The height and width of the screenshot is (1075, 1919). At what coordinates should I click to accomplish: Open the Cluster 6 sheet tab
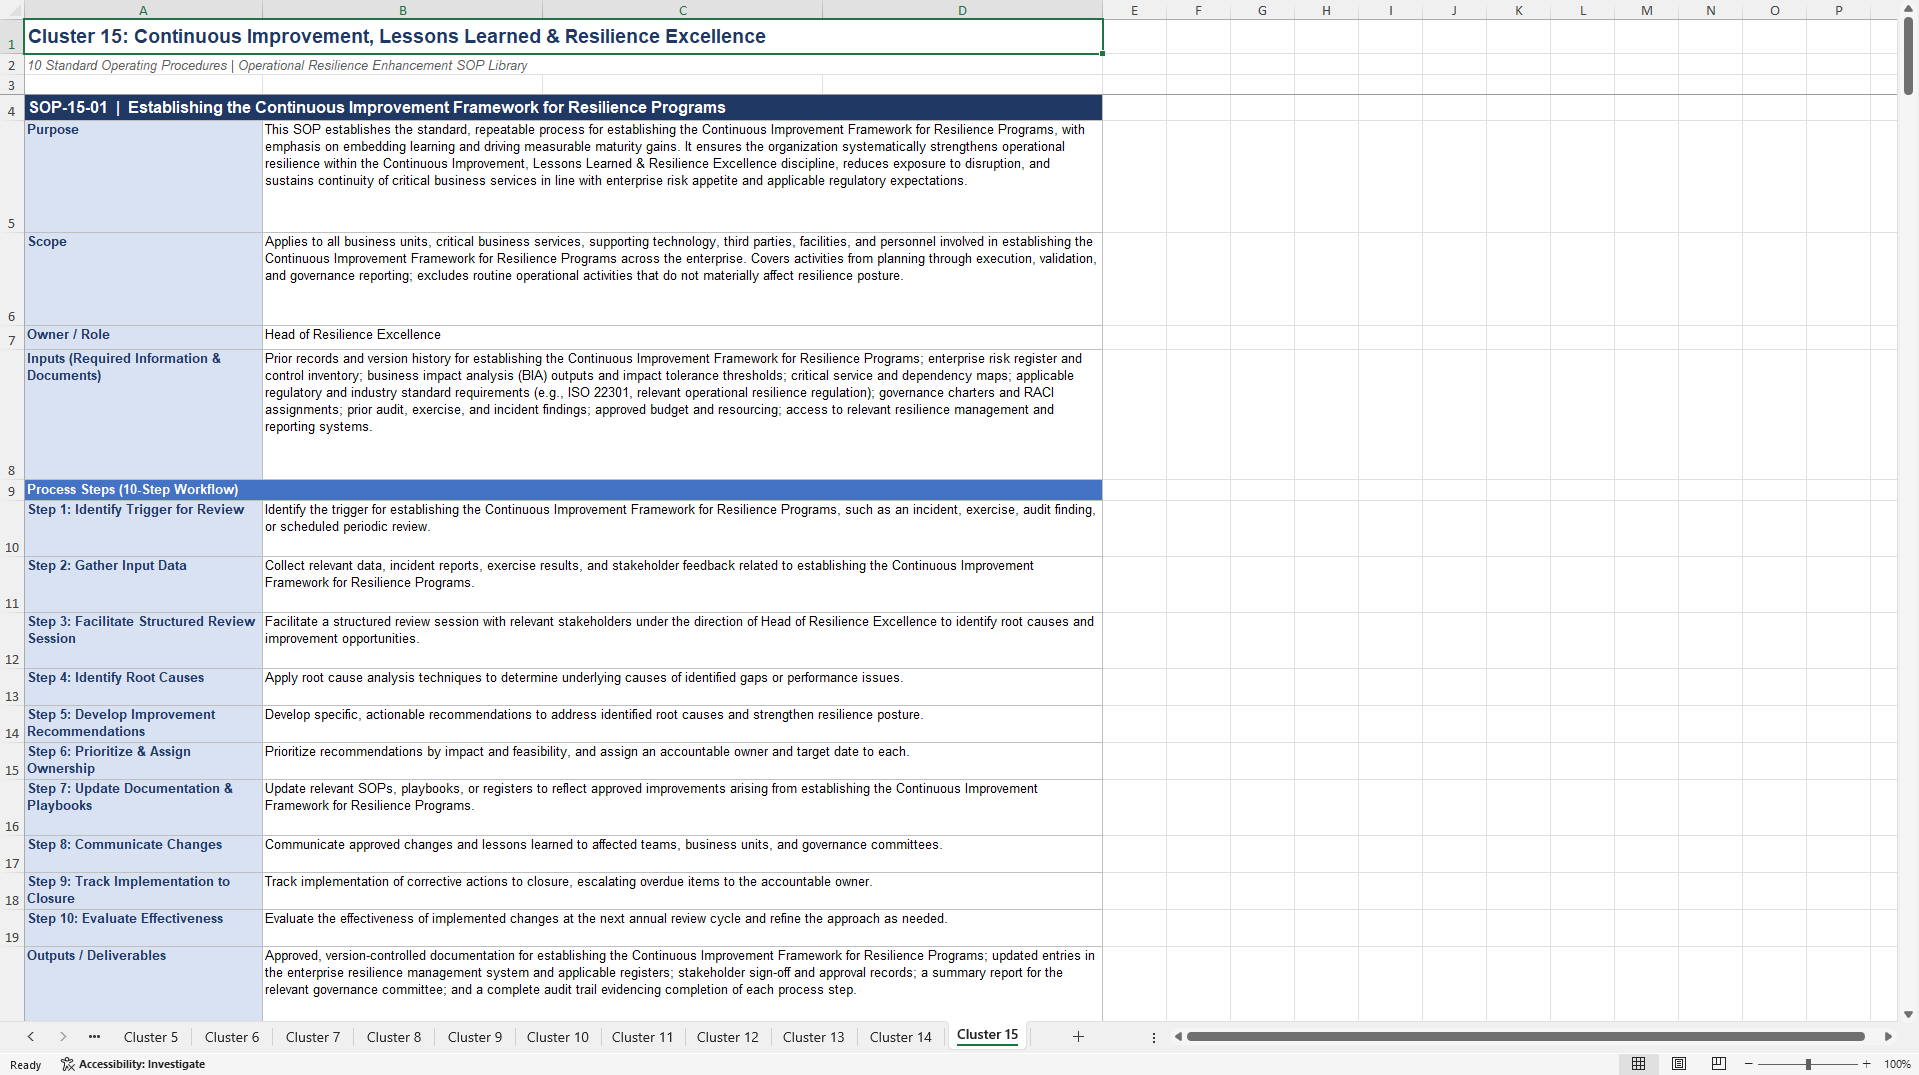click(232, 1037)
